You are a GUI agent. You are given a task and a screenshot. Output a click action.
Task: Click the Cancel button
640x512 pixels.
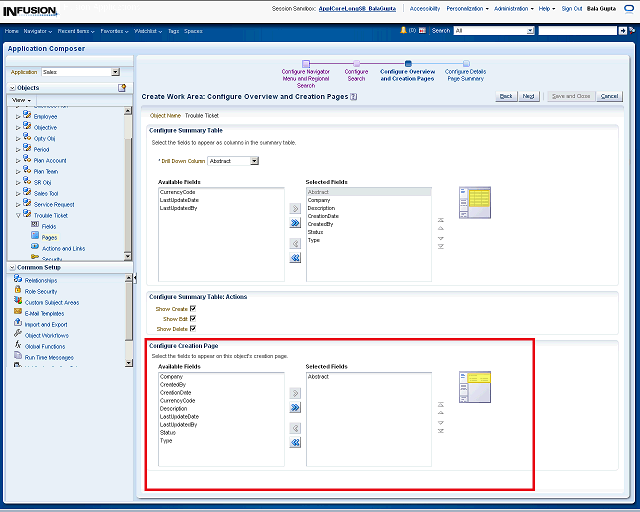tap(609, 96)
